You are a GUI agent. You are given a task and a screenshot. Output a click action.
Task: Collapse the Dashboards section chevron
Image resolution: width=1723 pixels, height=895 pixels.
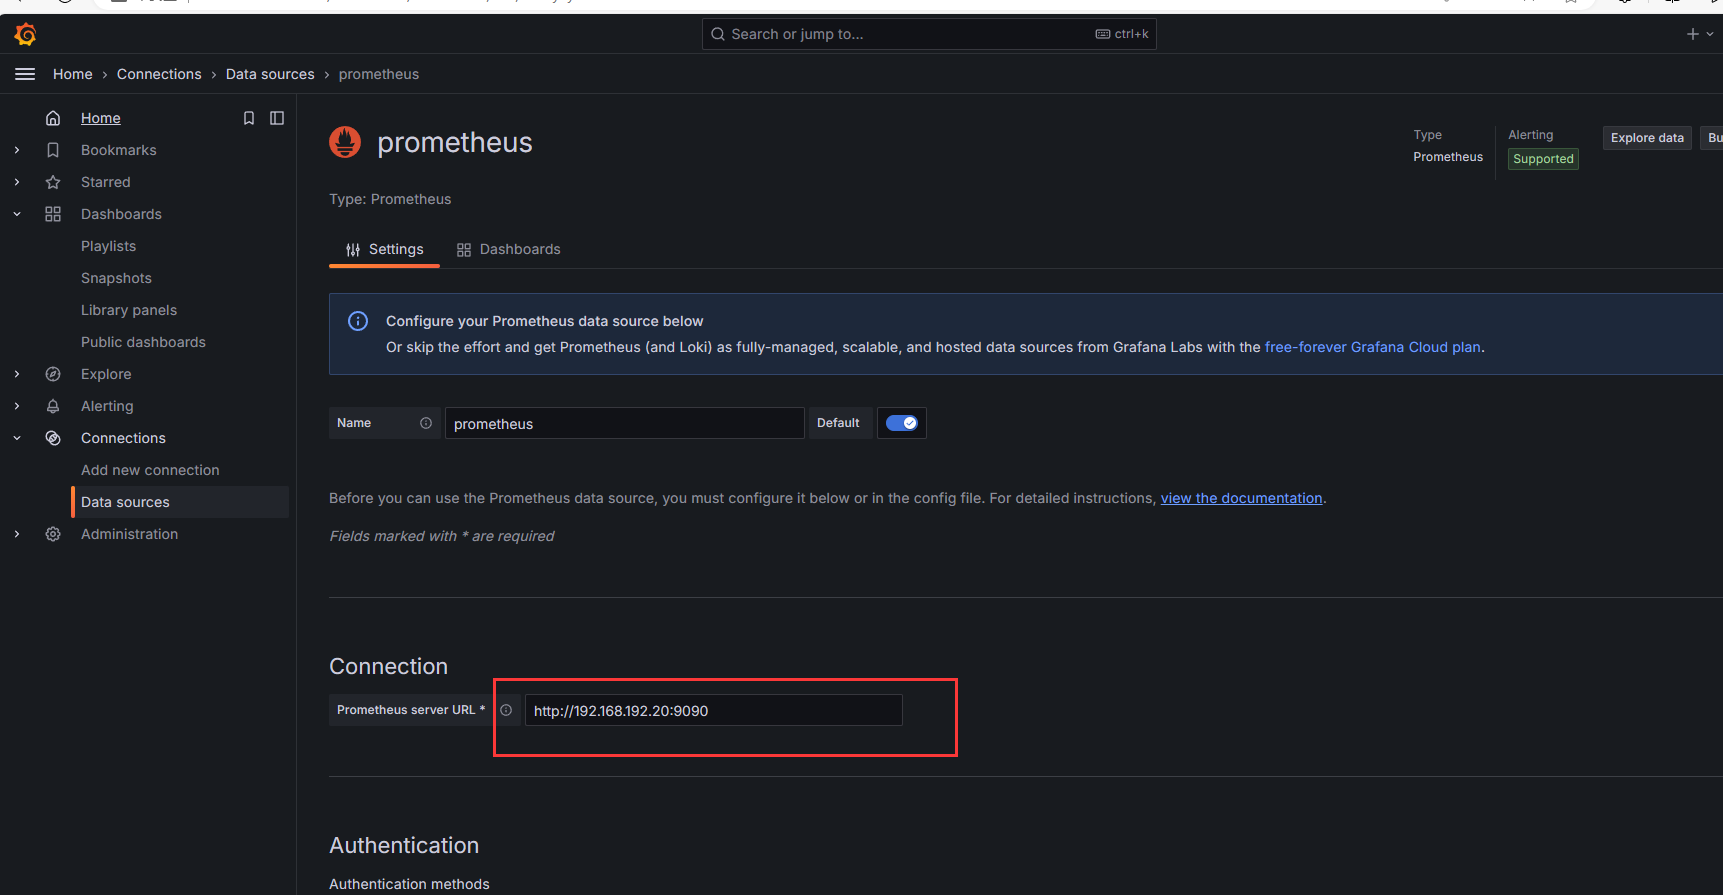(17, 214)
